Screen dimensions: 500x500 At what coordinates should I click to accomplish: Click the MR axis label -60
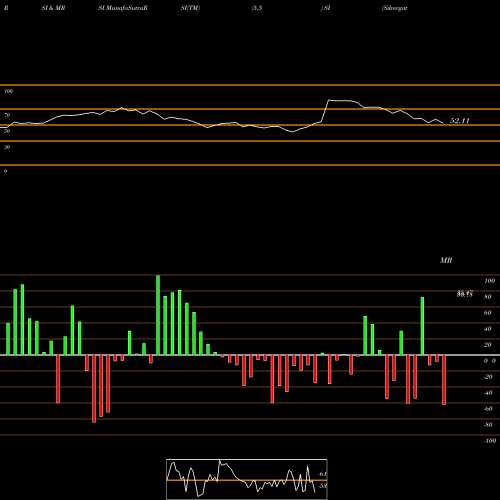pos(488,409)
